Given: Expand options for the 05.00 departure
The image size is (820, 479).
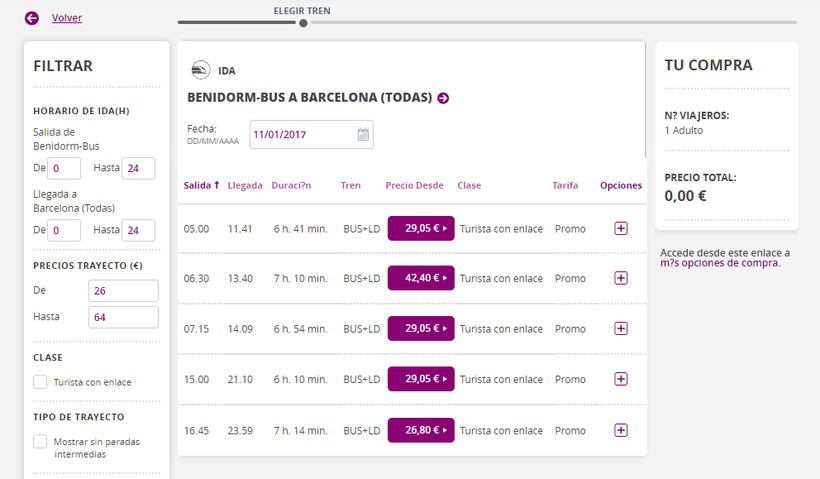Looking at the screenshot, I should coord(621,229).
